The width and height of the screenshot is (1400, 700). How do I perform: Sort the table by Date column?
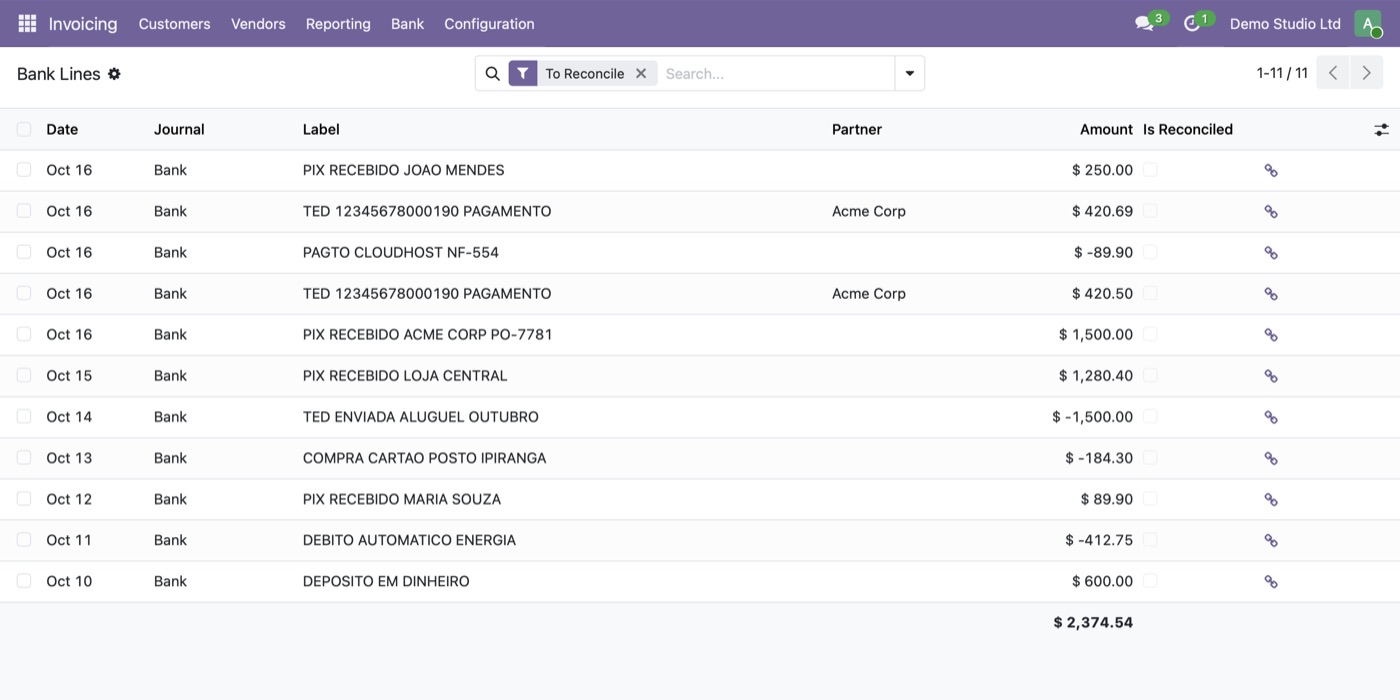[62, 129]
